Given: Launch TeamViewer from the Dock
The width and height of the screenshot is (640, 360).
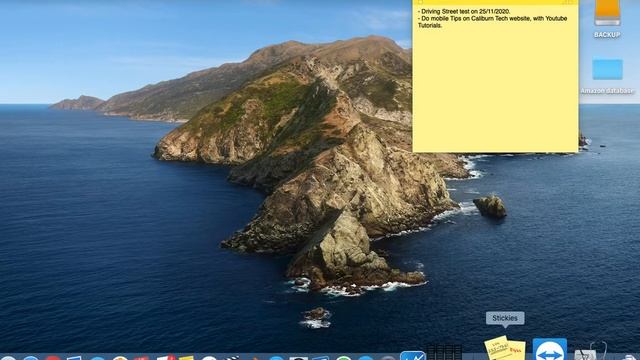Looking at the screenshot, I should coord(549,349).
